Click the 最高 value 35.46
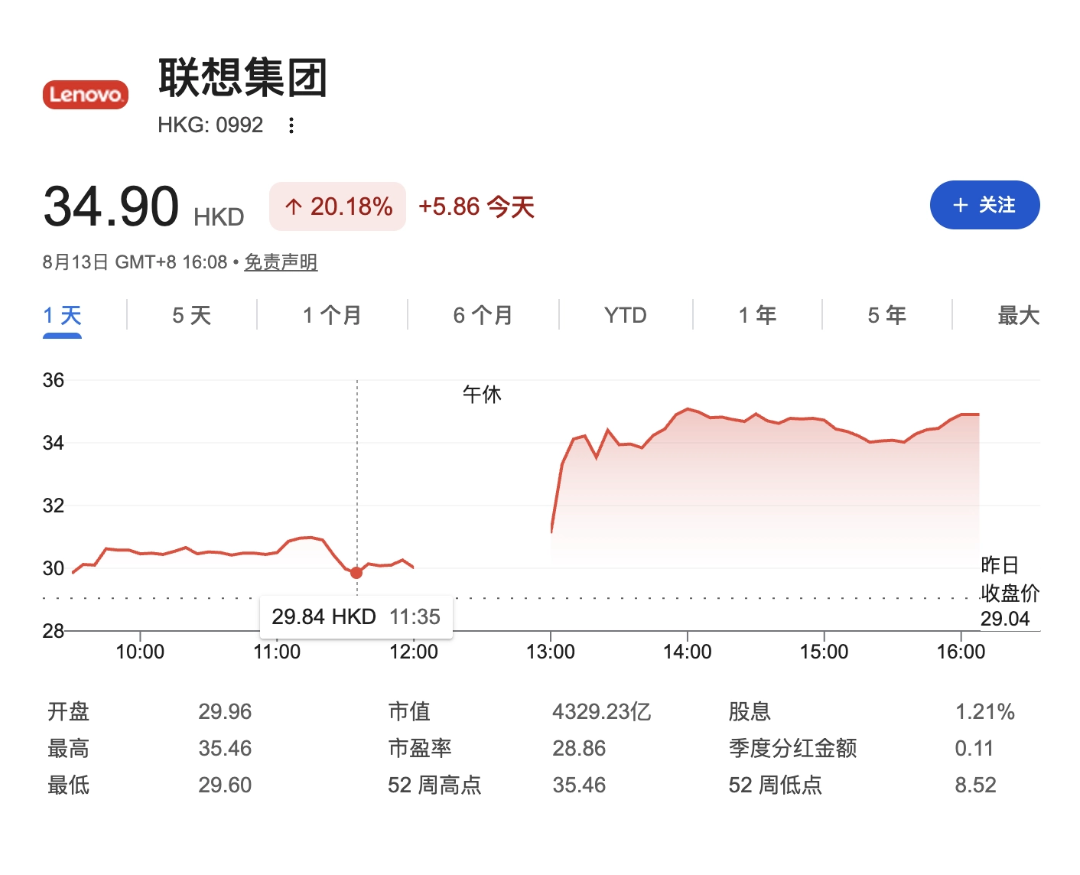This screenshot has width=1080, height=875. coord(225,748)
